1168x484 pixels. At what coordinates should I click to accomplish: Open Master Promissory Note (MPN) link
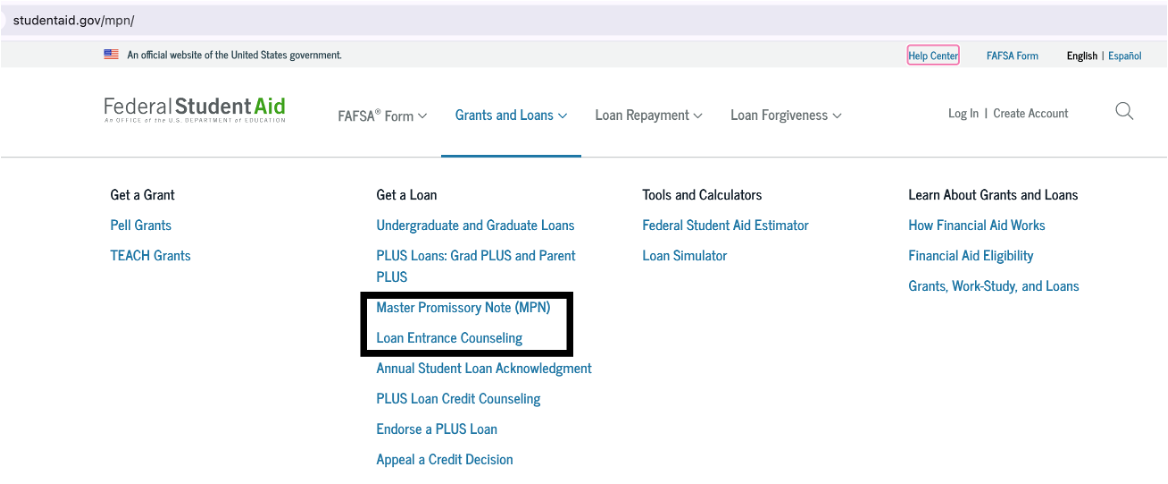pos(463,307)
